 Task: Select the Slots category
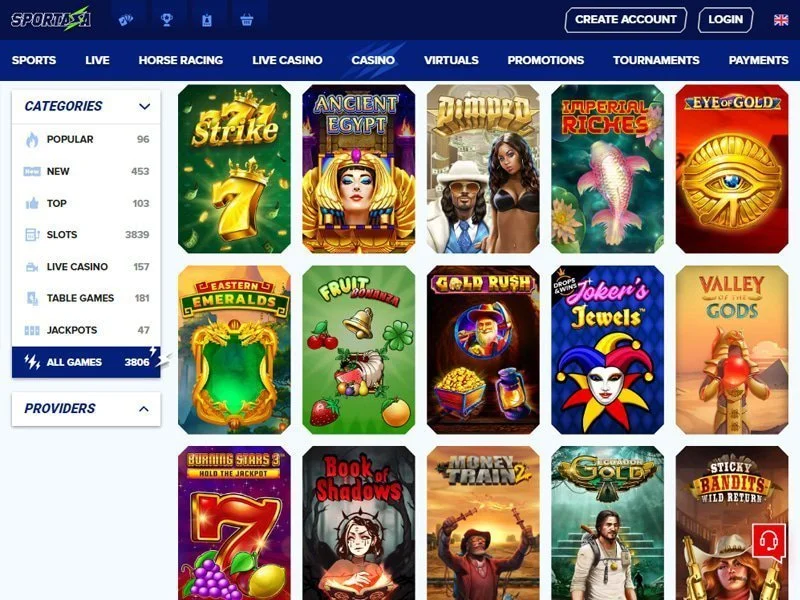(86, 235)
